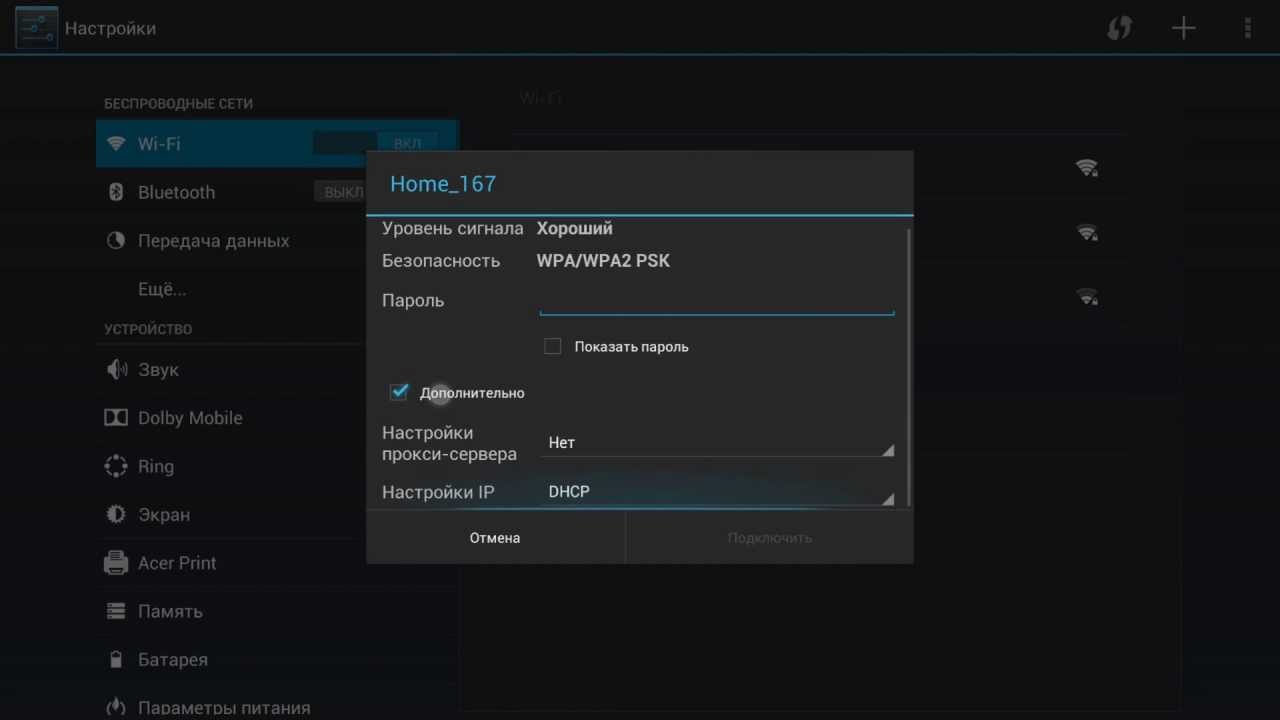Click the Home_167 dialog title
The image size is (1280, 720).
pyautogui.click(x=443, y=184)
